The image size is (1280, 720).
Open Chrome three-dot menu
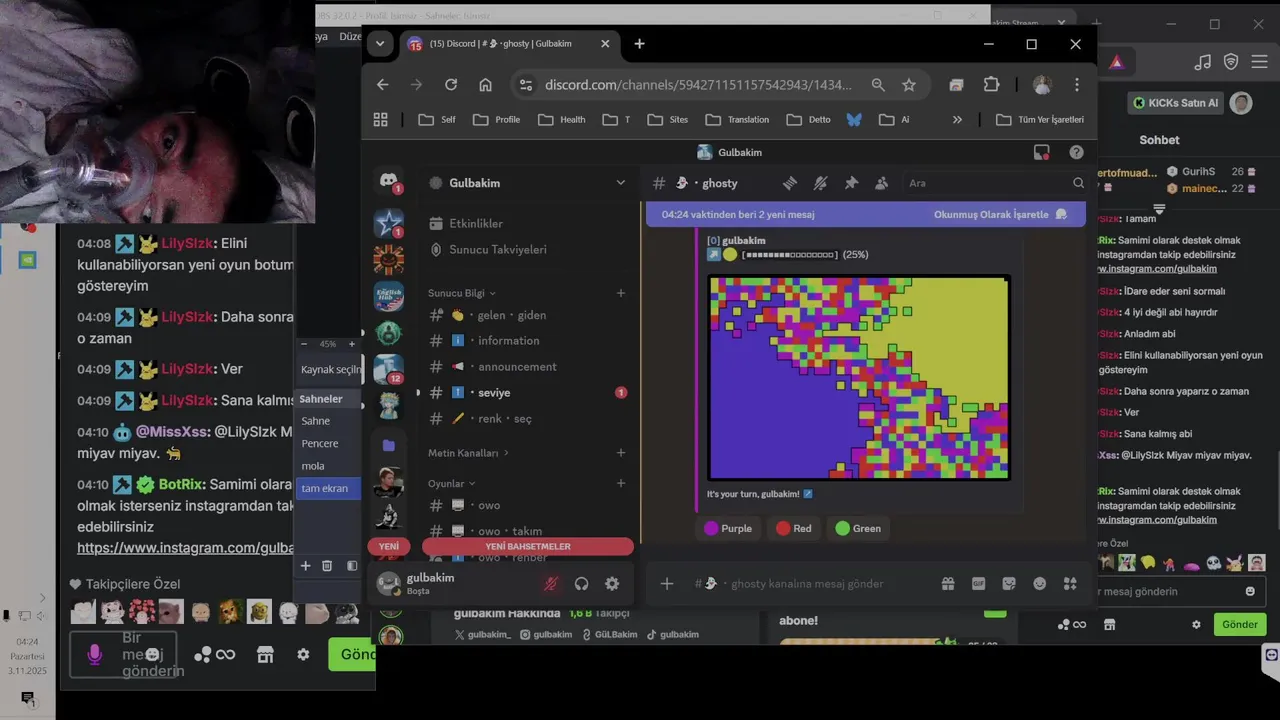click(x=1076, y=85)
